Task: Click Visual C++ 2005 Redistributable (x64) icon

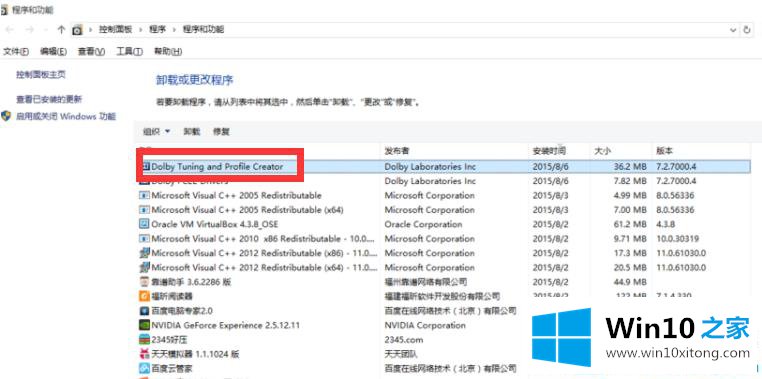Action: coord(144,210)
